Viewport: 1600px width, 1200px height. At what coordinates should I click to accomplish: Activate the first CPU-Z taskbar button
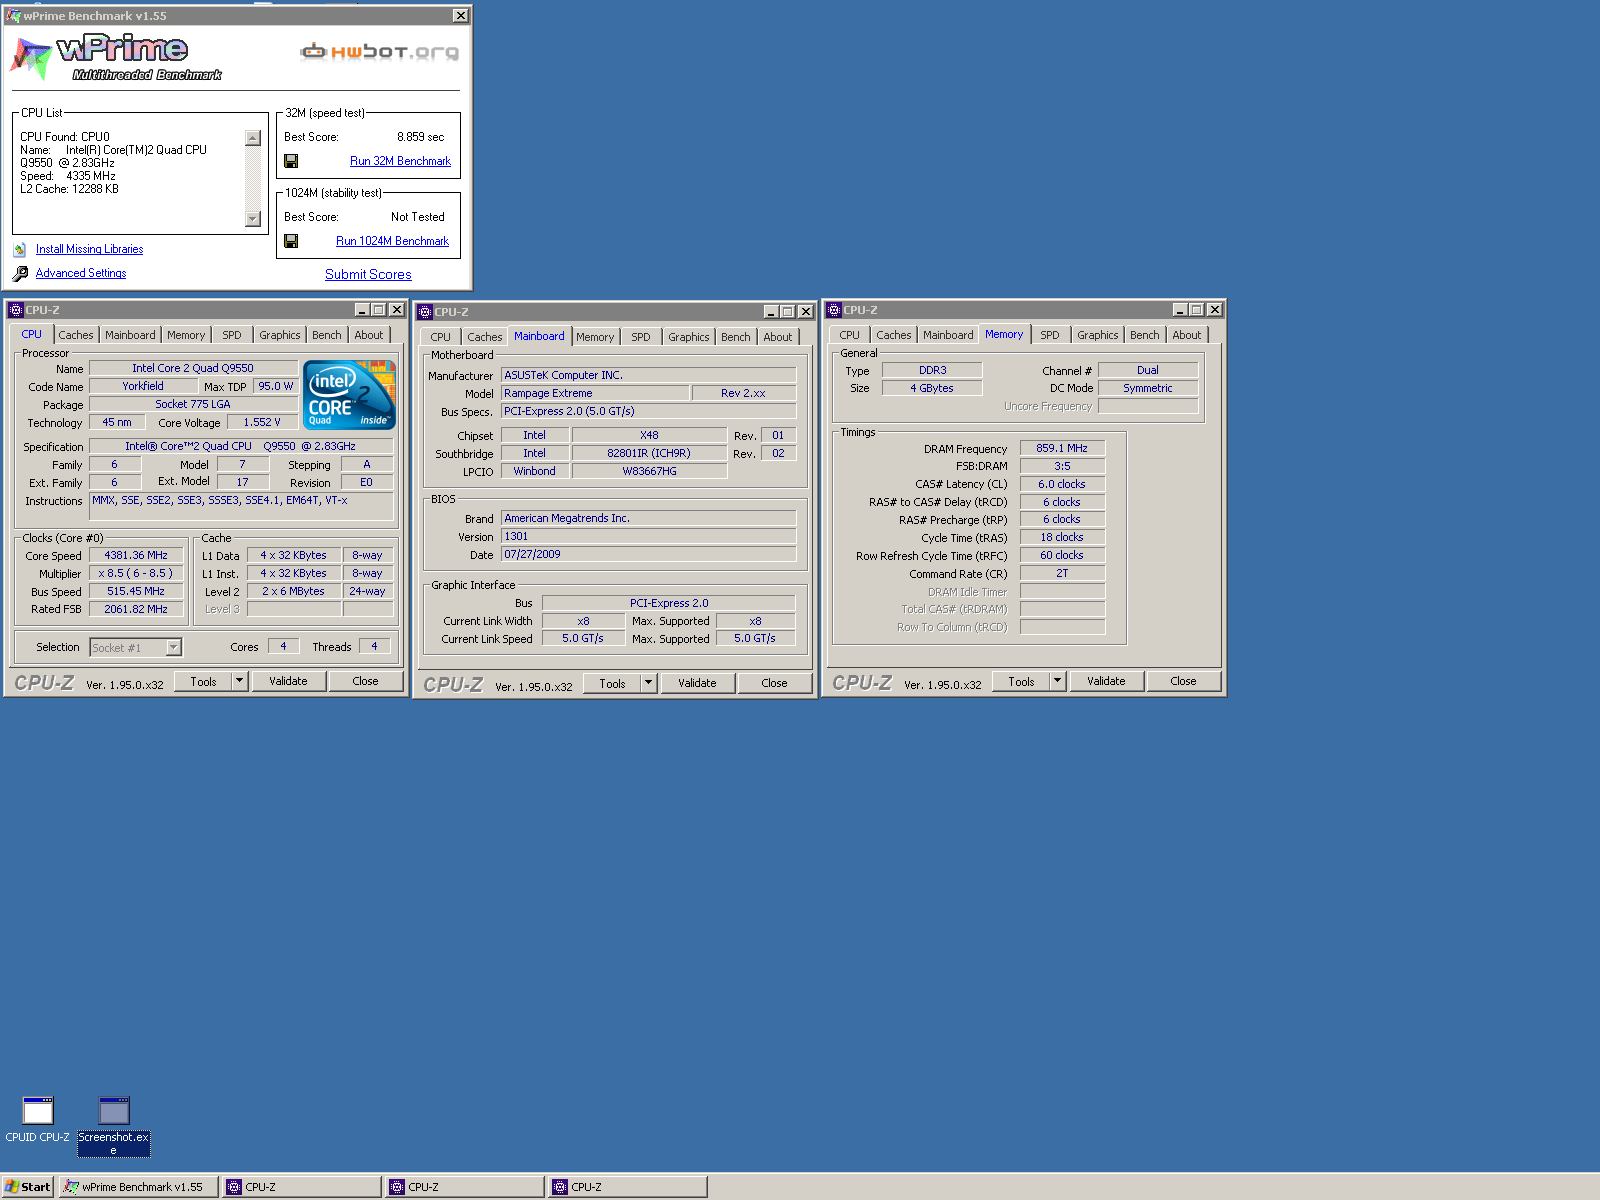tap(301, 1187)
